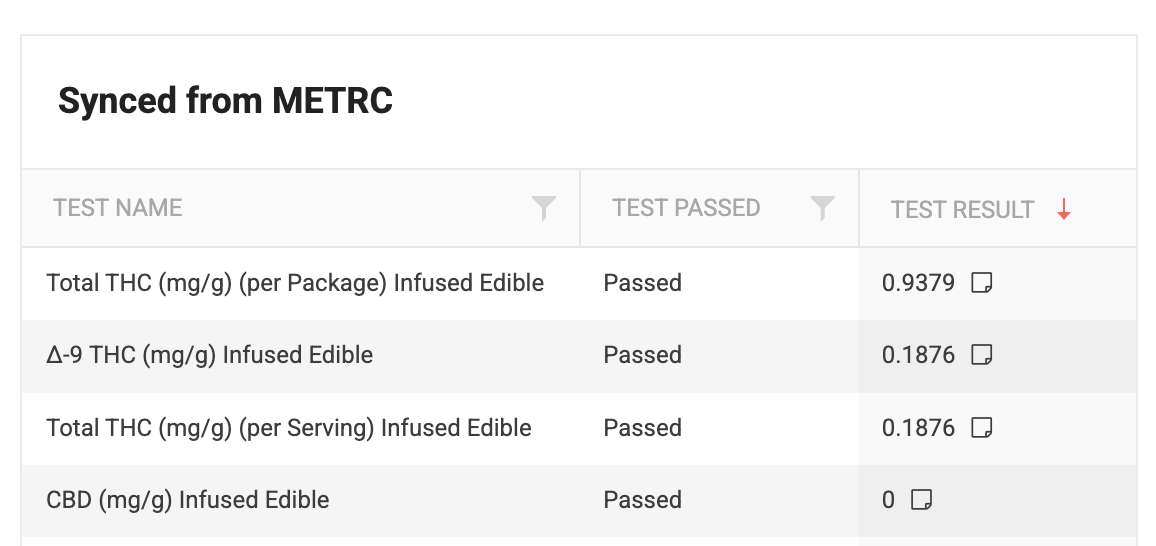Open the Test Name column filter
Screen dimensions: 1156x546
543,208
